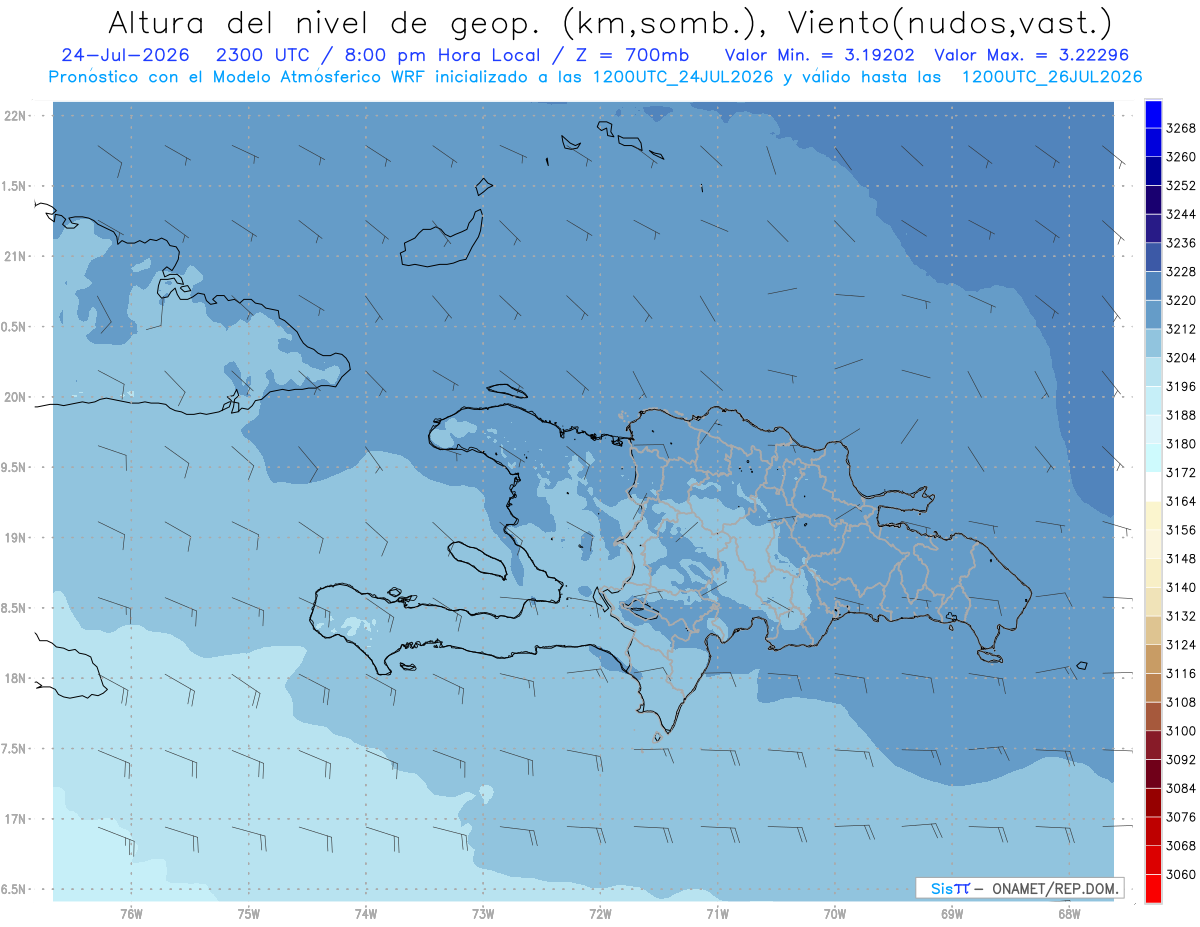This screenshot has width=1200, height=927.
Task: Click the '22N' latitude label
Action: [x=17, y=116]
